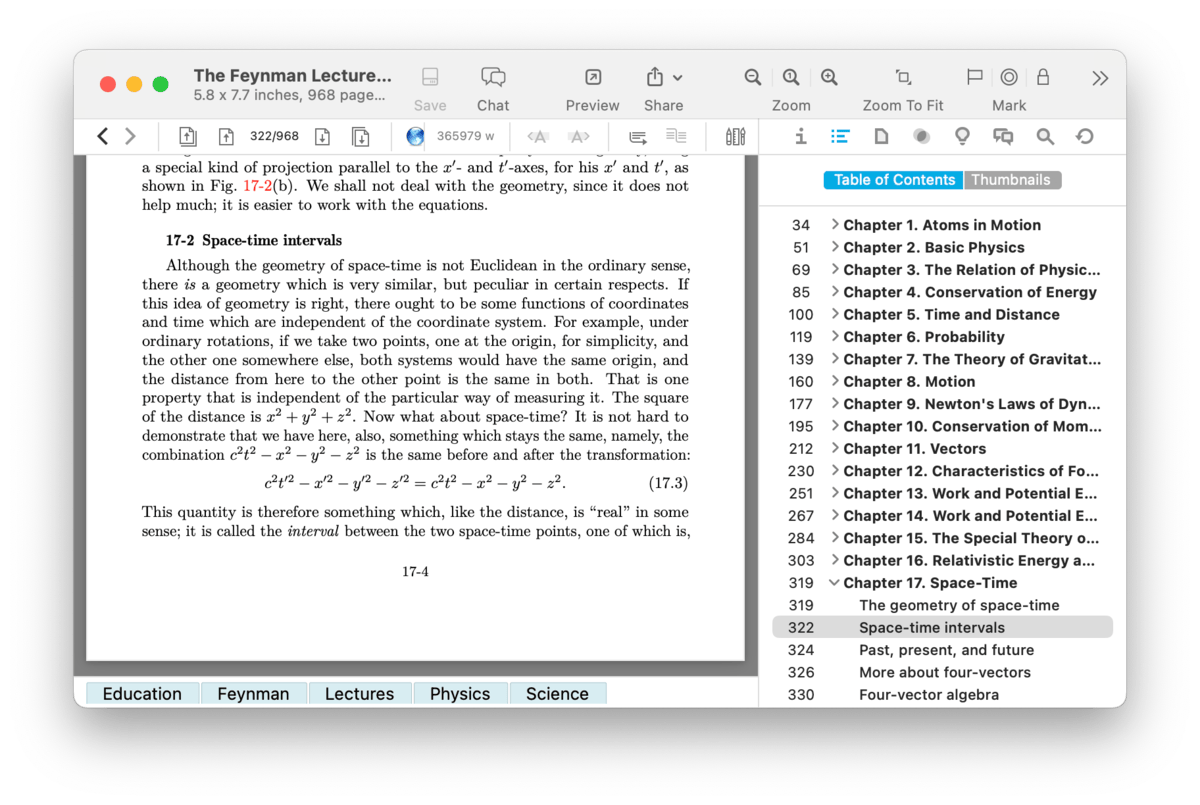
Task: Toggle the circle mark icon
Action: (1009, 78)
